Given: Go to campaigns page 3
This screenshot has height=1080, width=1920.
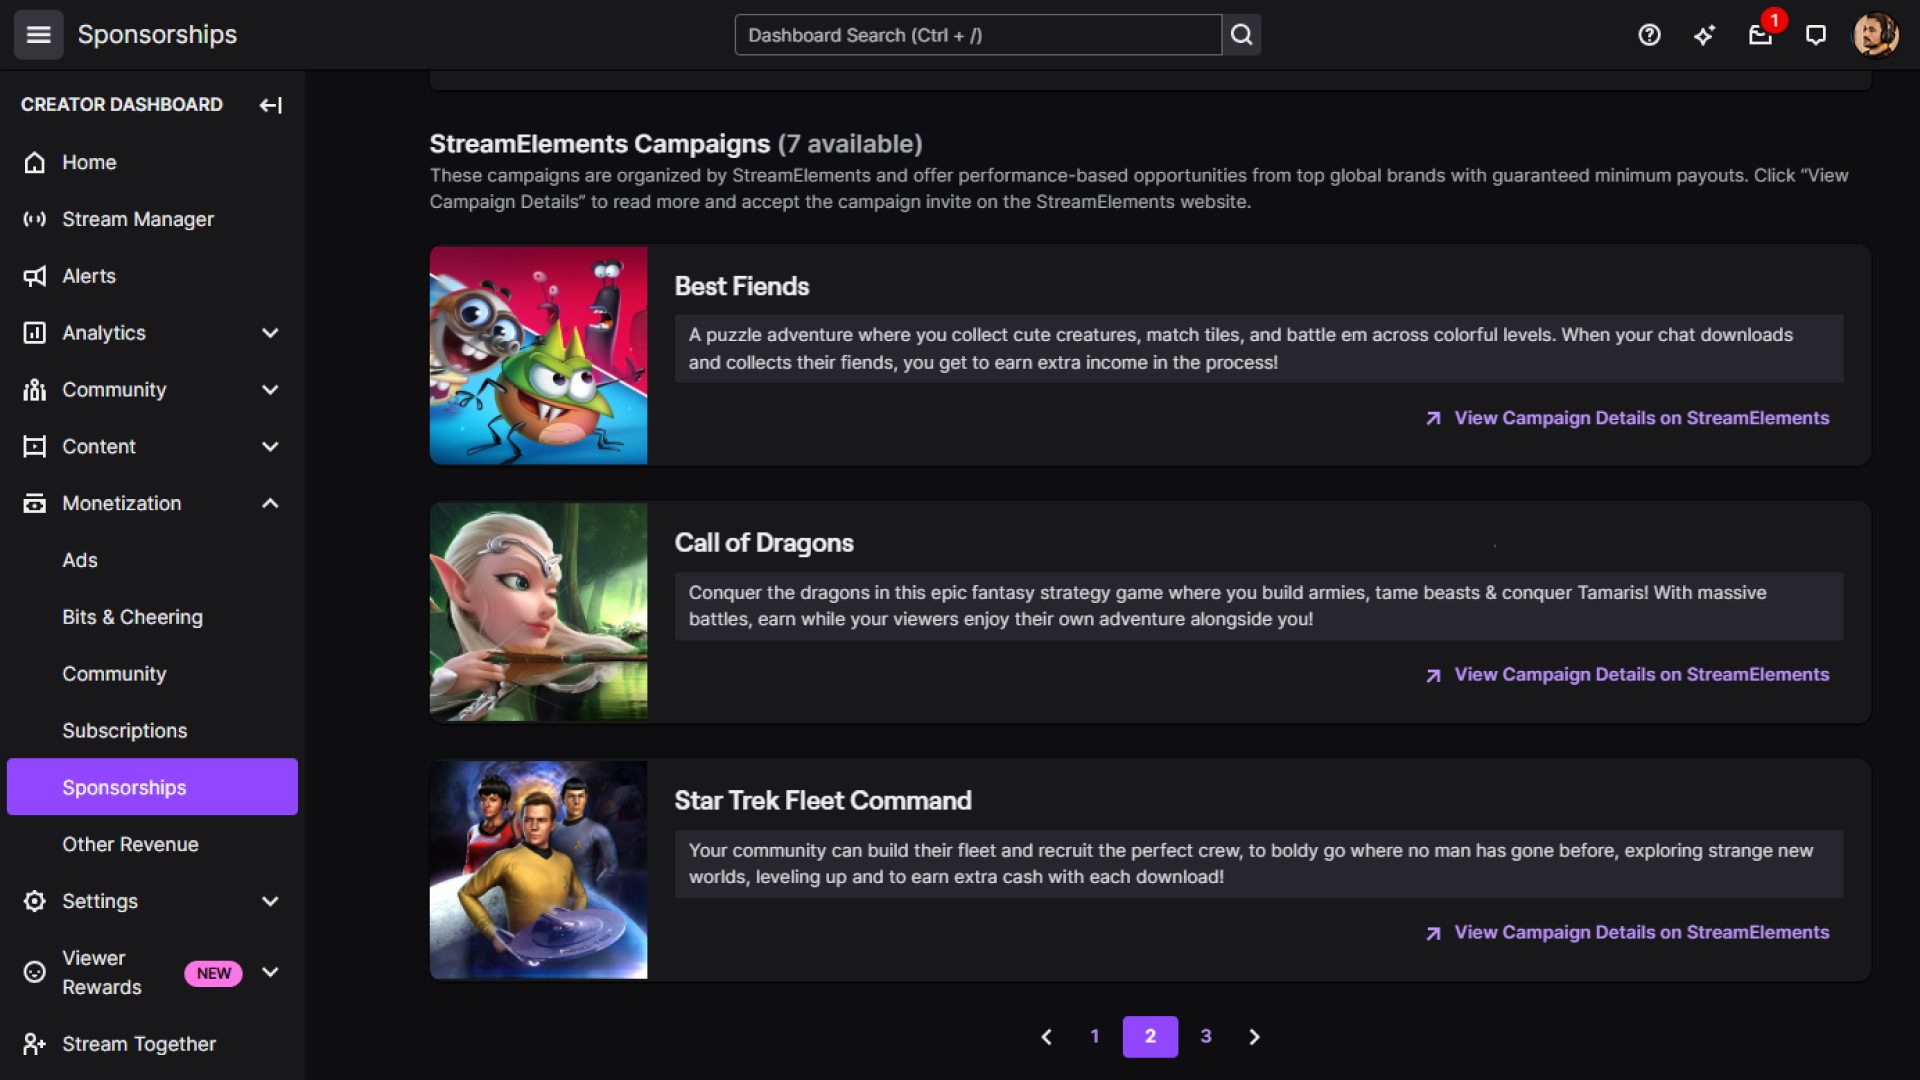Looking at the screenshot, I should point(1206,1037).
